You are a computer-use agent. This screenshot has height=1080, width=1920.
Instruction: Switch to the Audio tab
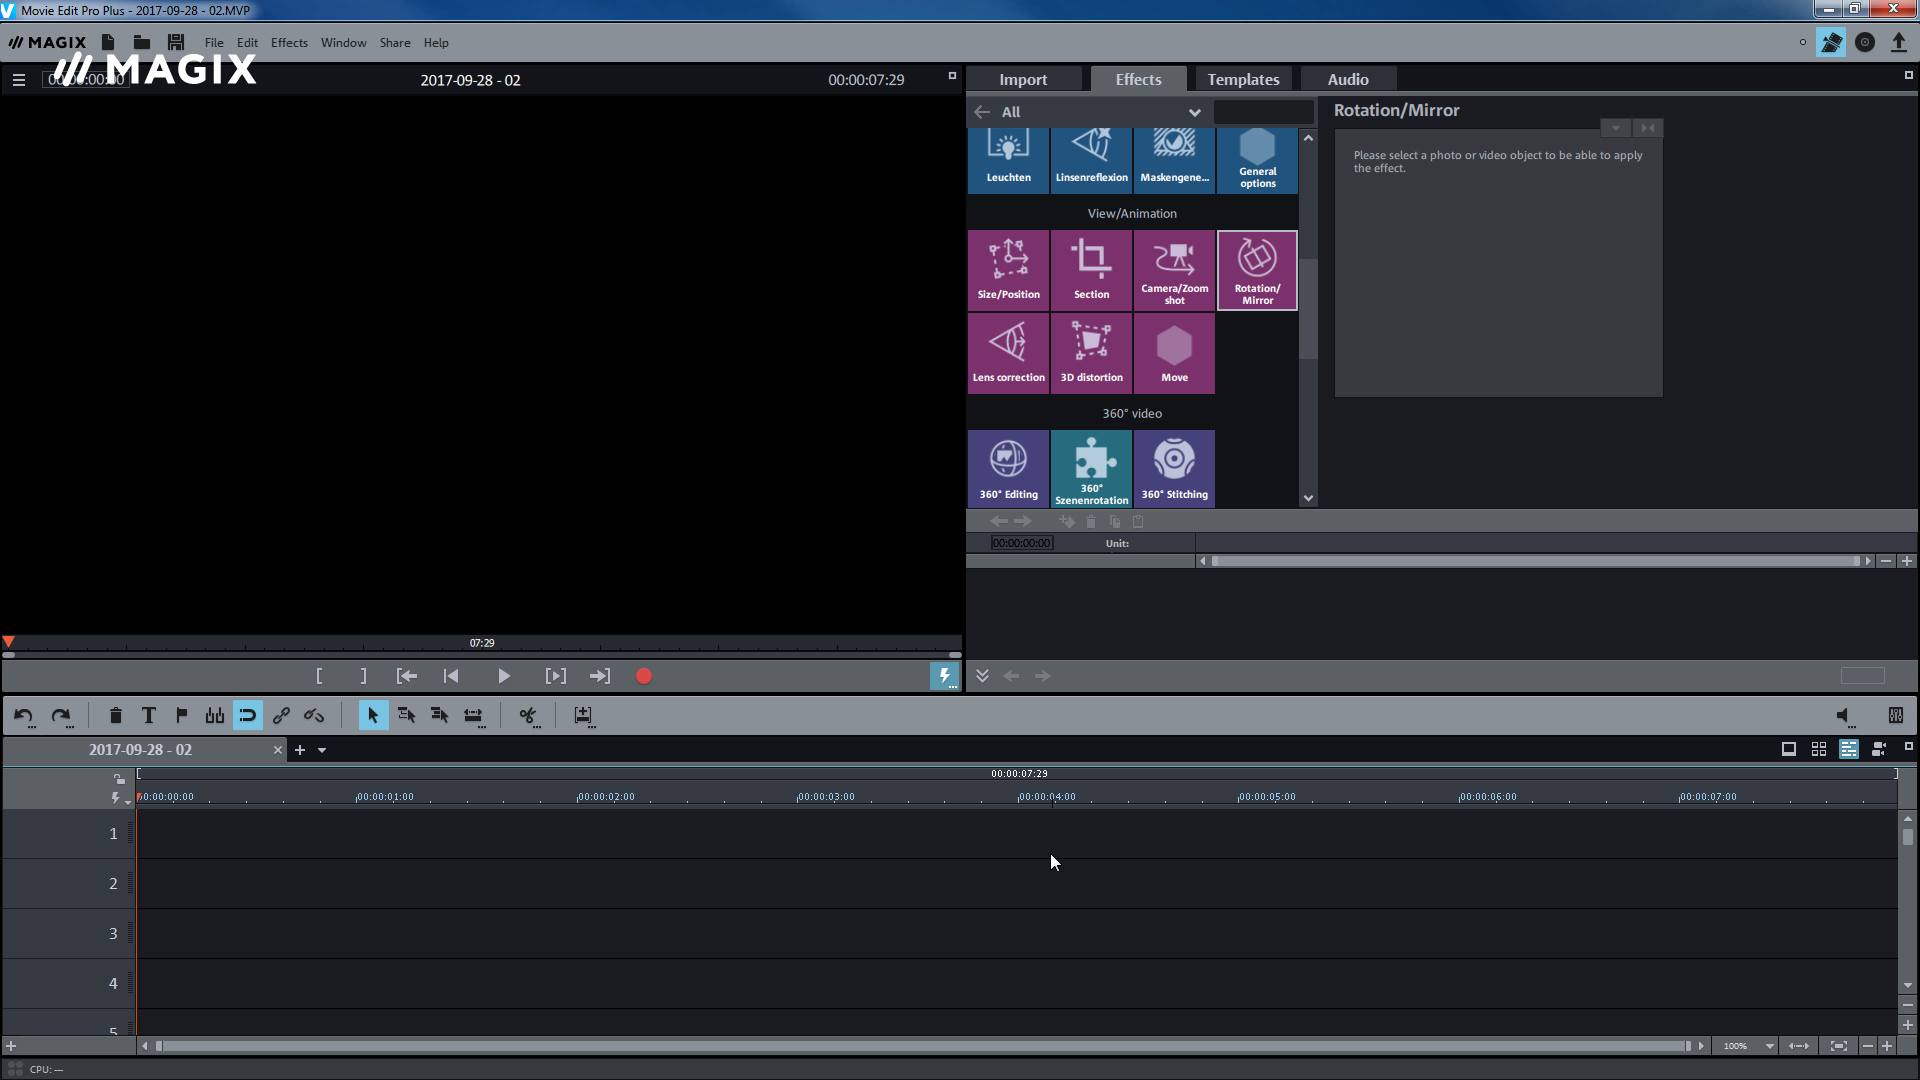click(x=1348, y=79)
